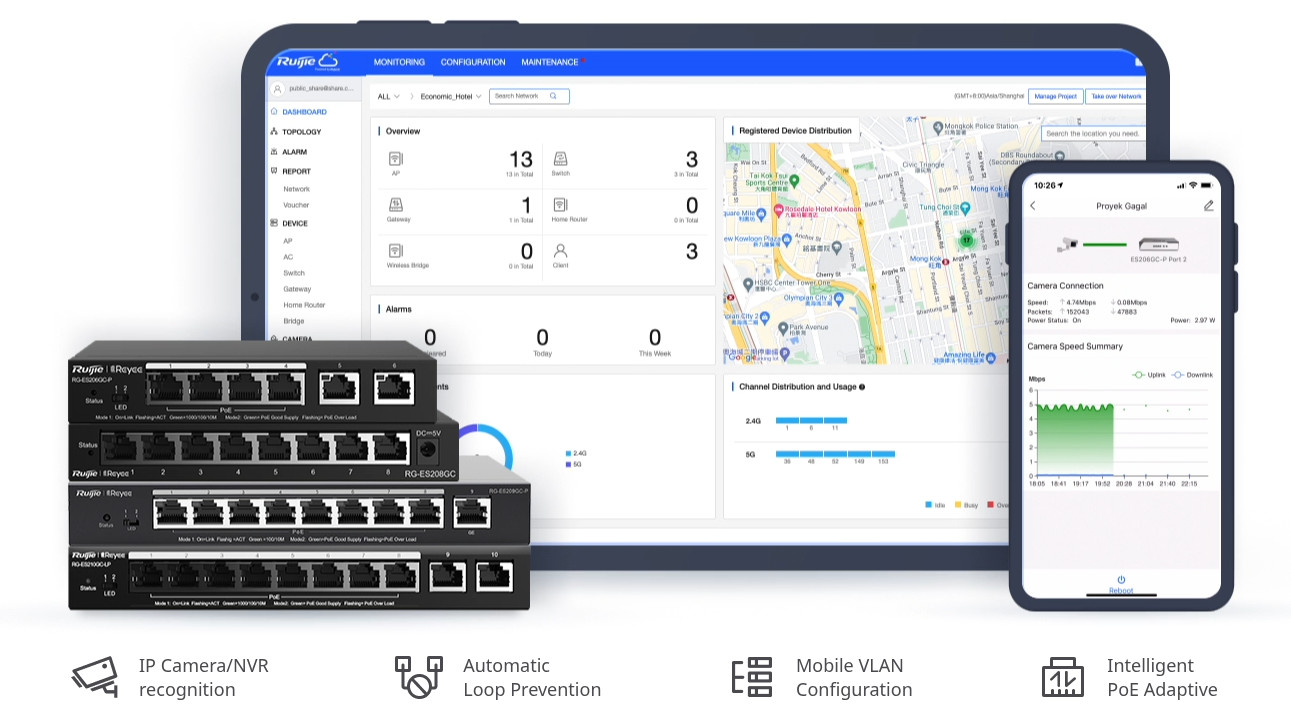Image resolution: width=1291 pixels, height=725 pixels.
Task: Click the user avatar icon in the sidebar
Action: pyautogui.click(x=278, y=89)
